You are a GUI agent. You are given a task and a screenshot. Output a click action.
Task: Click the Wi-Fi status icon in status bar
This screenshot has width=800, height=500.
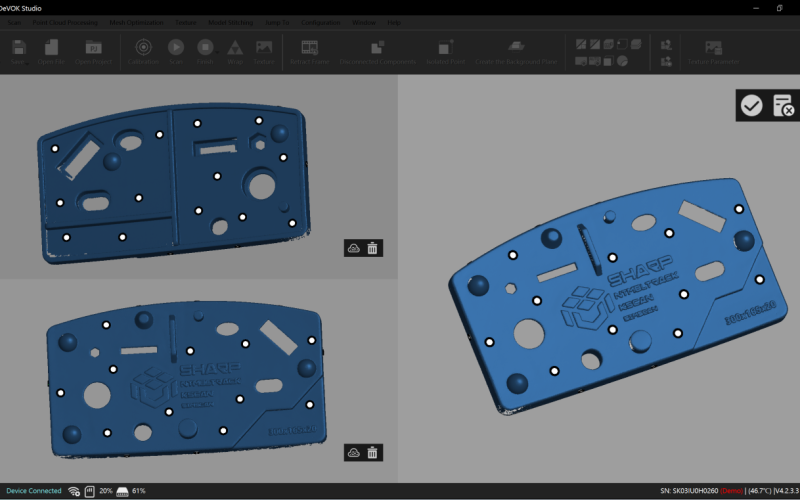click(74, 491)
